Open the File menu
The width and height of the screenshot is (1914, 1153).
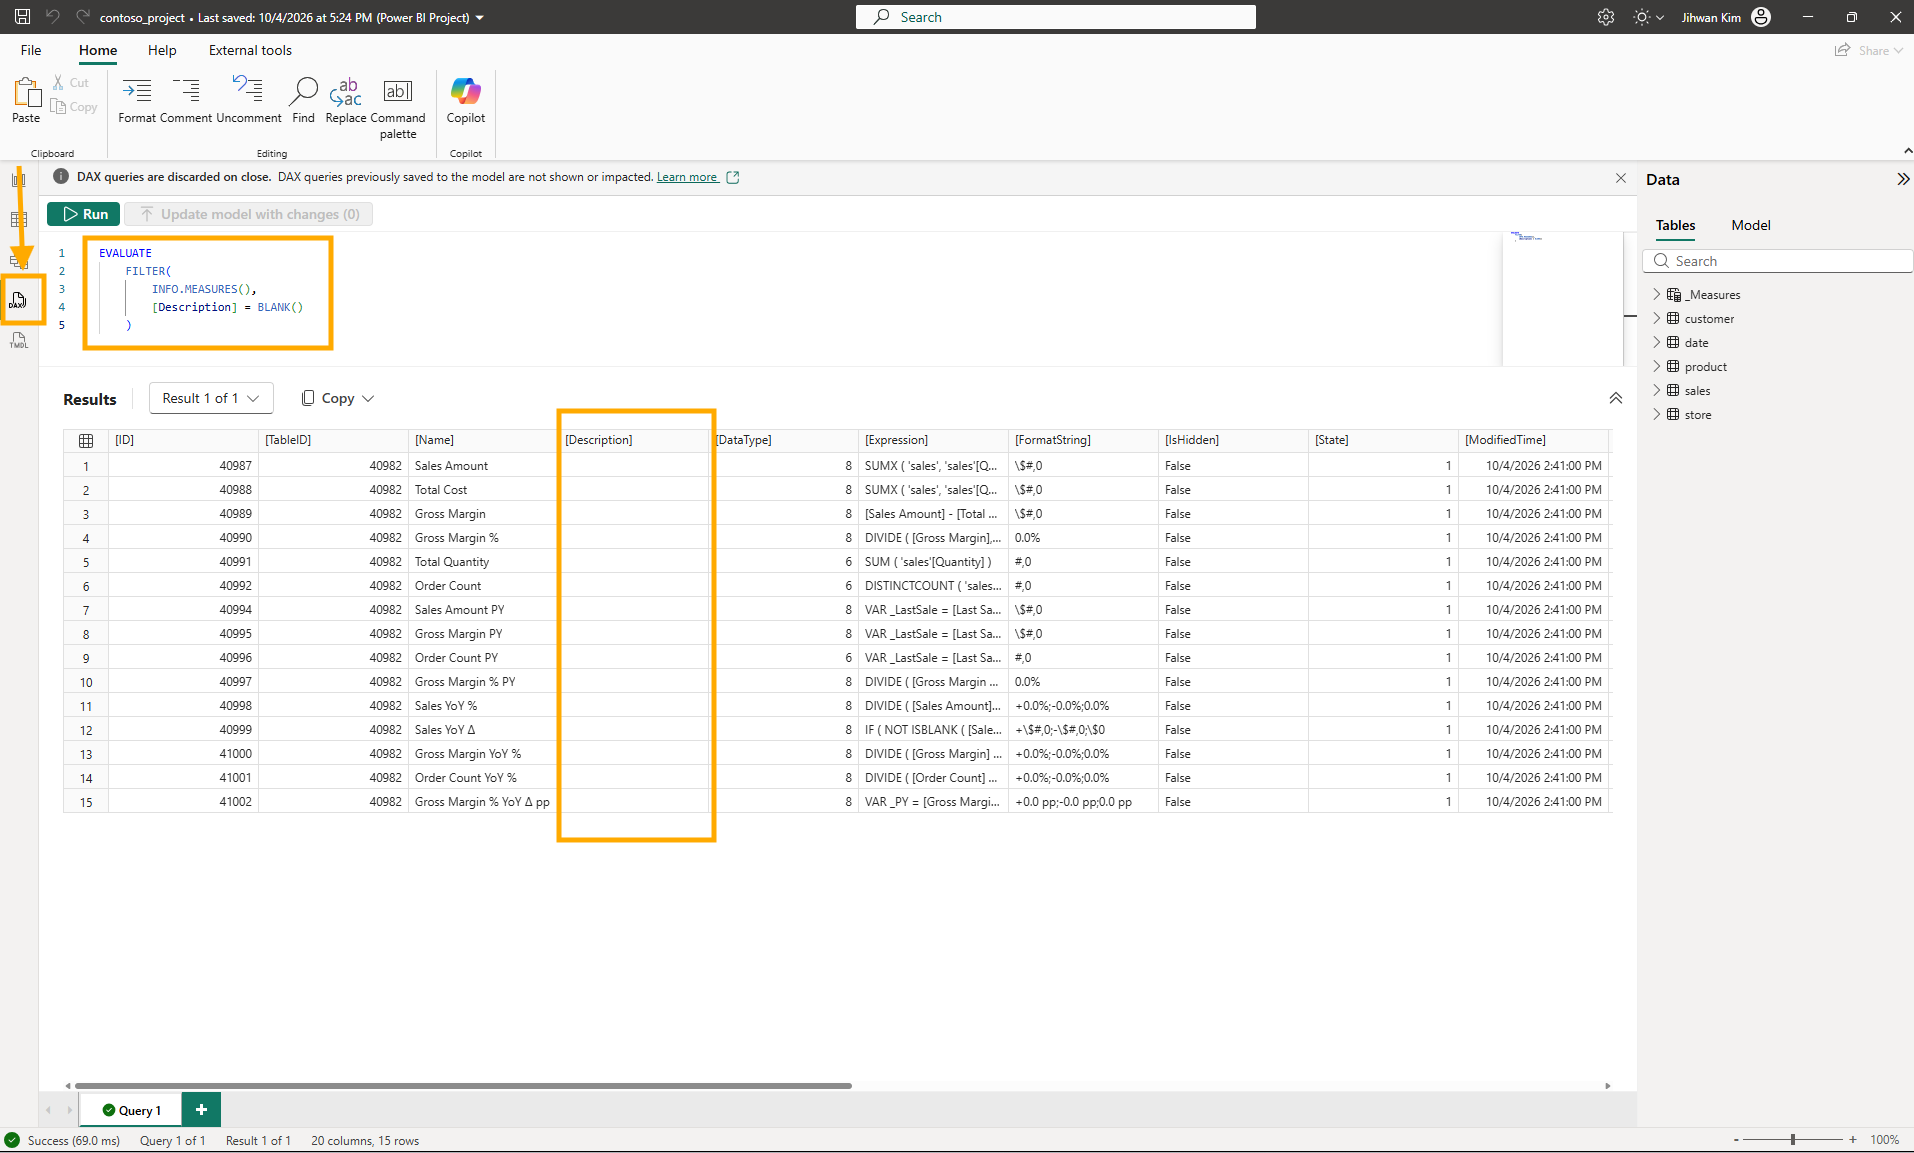coord(31,50)
